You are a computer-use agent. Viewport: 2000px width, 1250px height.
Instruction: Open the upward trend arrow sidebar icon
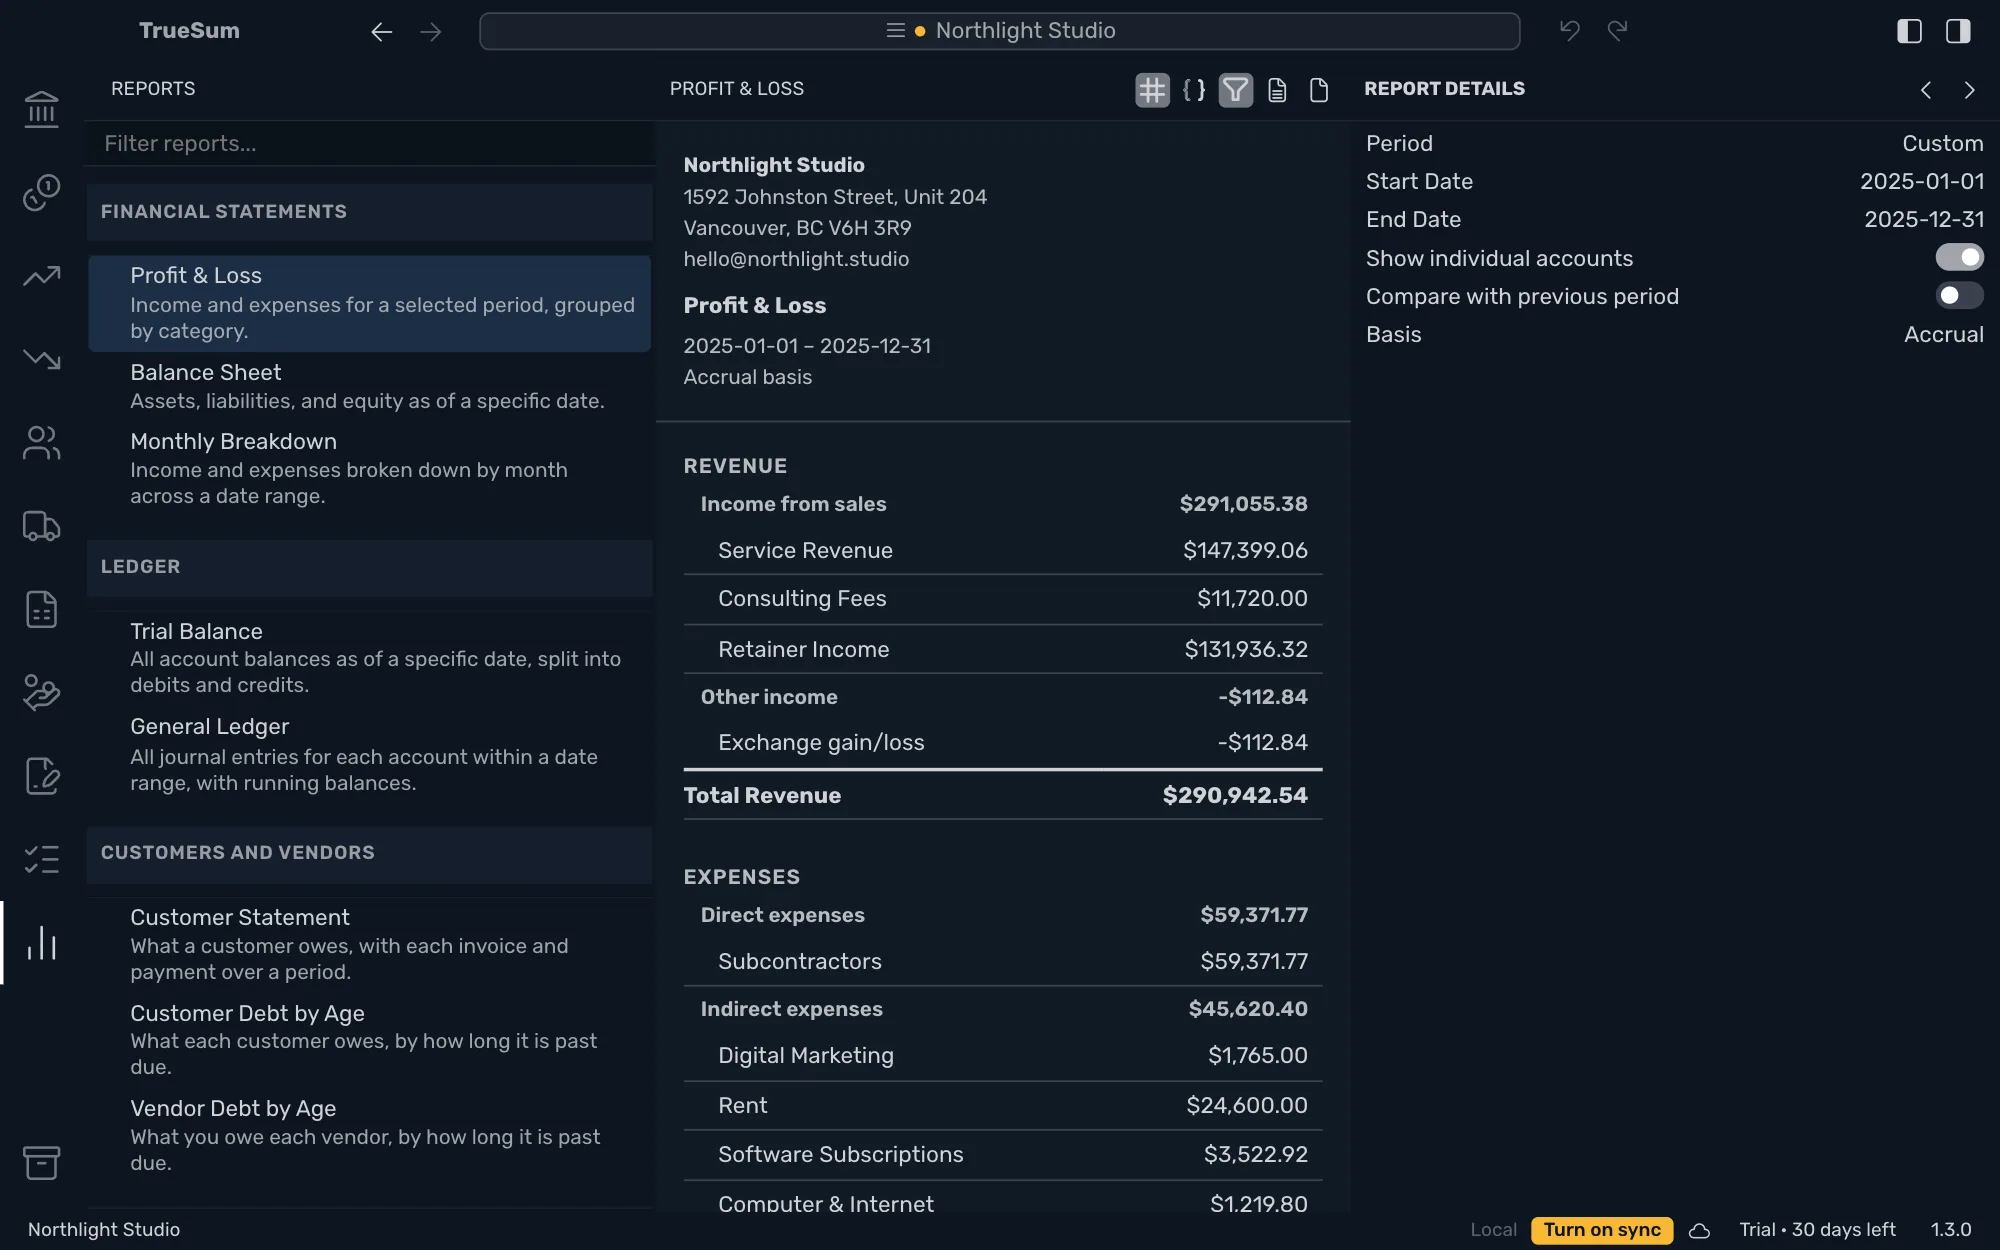[41, 276]
